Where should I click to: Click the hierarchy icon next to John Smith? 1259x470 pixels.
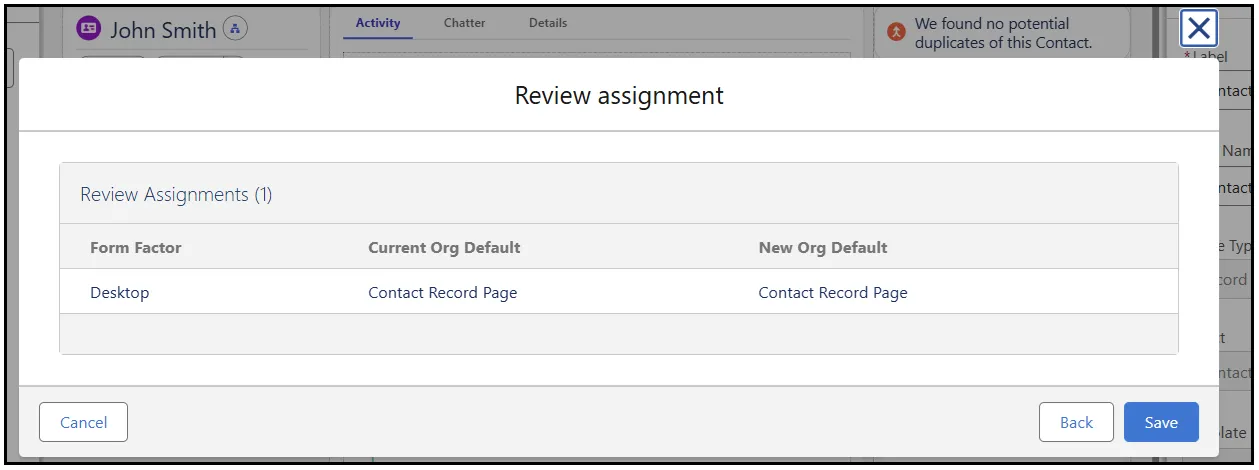pos(235,29)
